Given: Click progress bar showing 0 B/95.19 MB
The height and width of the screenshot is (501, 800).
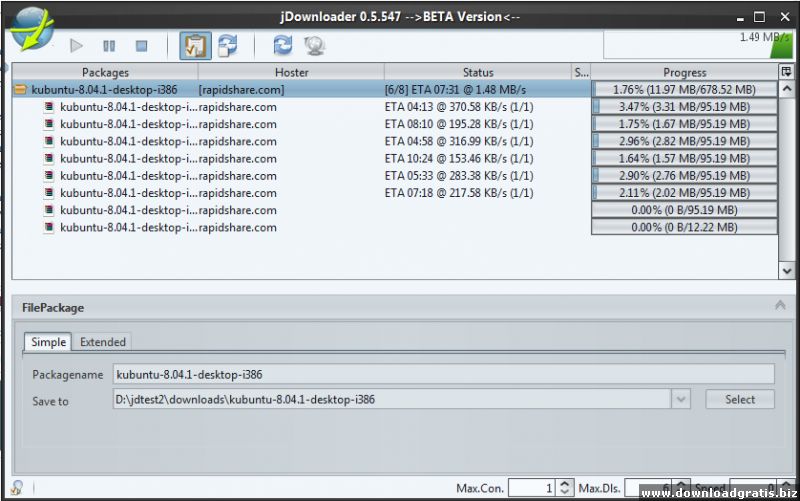Looking at the screenshot, I should [x=684, y=210].
